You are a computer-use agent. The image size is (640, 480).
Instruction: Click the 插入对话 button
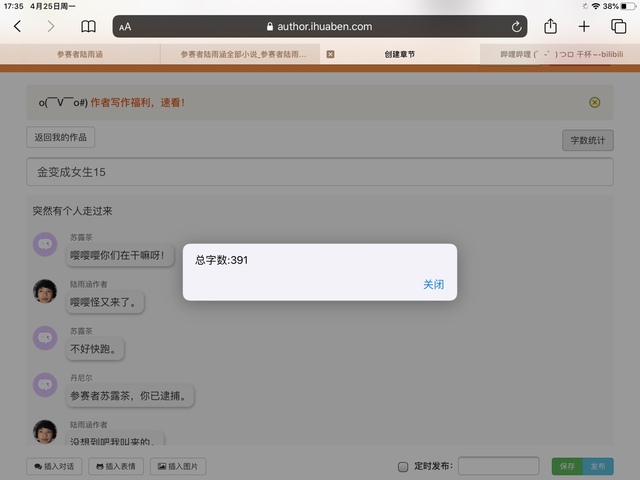click(54, 466)
